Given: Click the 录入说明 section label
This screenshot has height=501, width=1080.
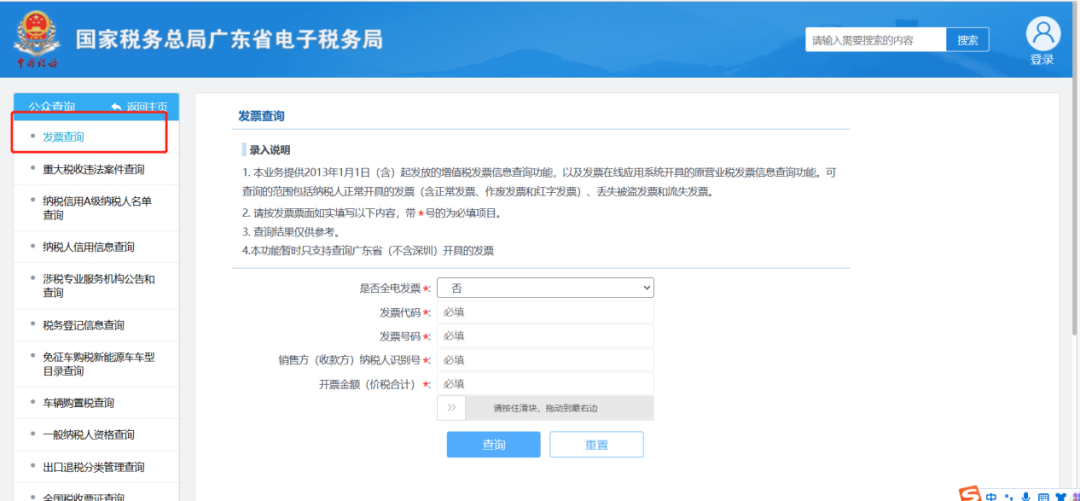Looking at the screenshot, I should pos(269,150).
